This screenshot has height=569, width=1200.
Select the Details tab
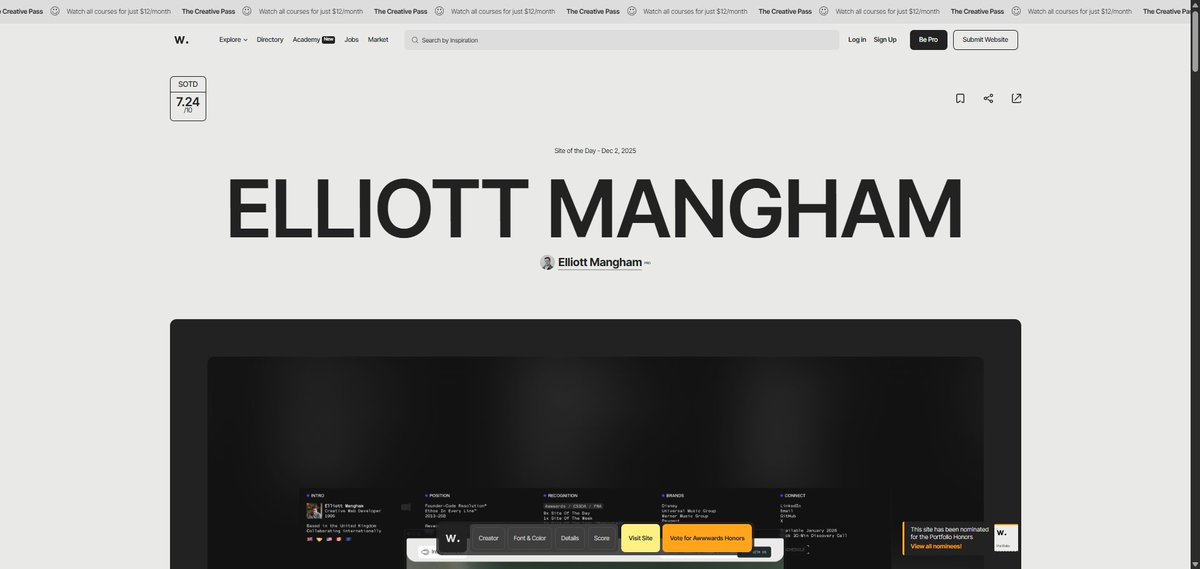point(569,538)
